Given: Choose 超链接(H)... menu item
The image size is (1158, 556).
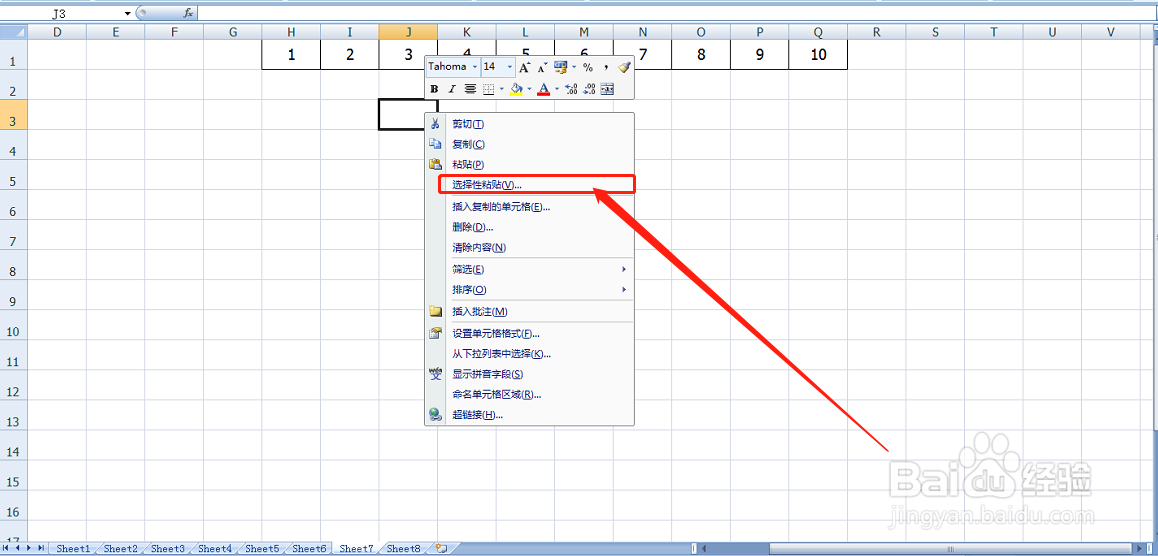Looking at the screenshot, I should (529, 415).
